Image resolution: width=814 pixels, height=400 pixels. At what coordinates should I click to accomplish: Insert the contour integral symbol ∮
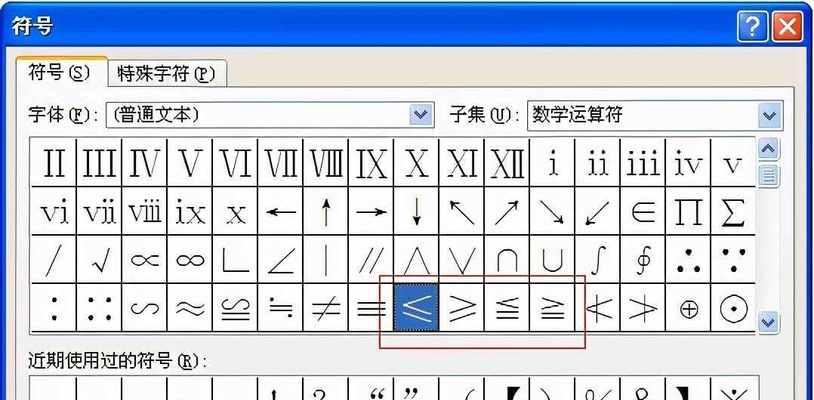643,259
